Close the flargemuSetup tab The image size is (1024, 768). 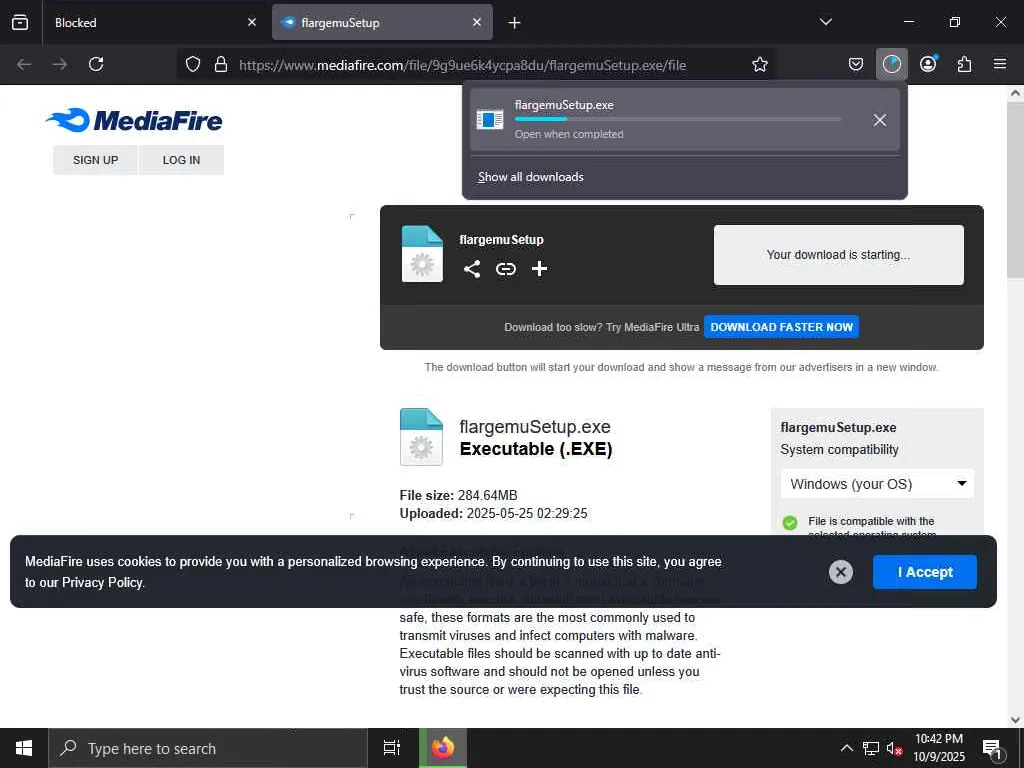point(477,22)
